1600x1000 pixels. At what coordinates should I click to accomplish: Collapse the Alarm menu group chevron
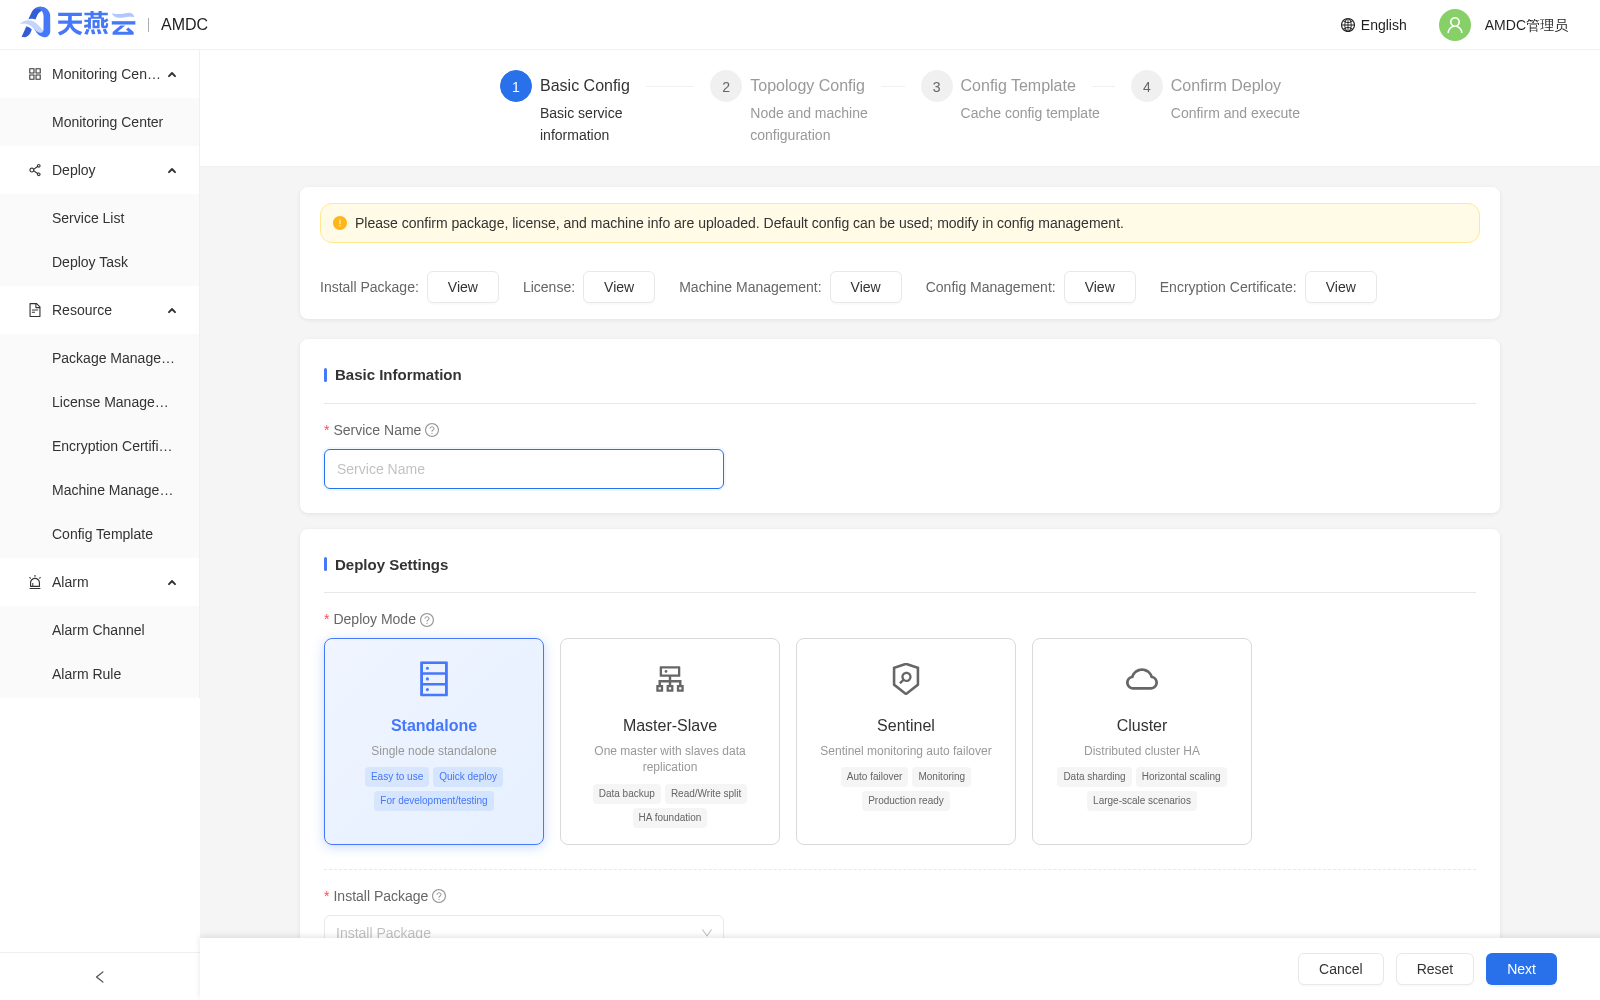[x=172, y=583]
